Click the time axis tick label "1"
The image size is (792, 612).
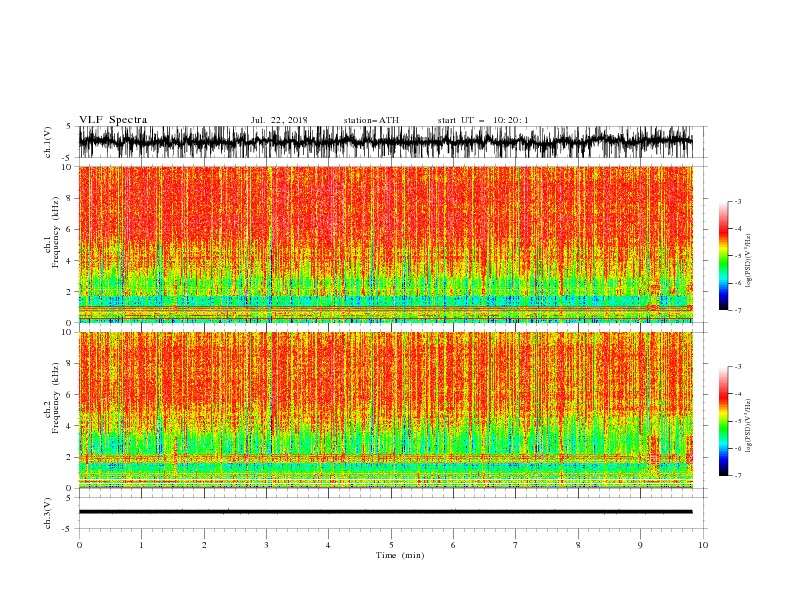141,545
